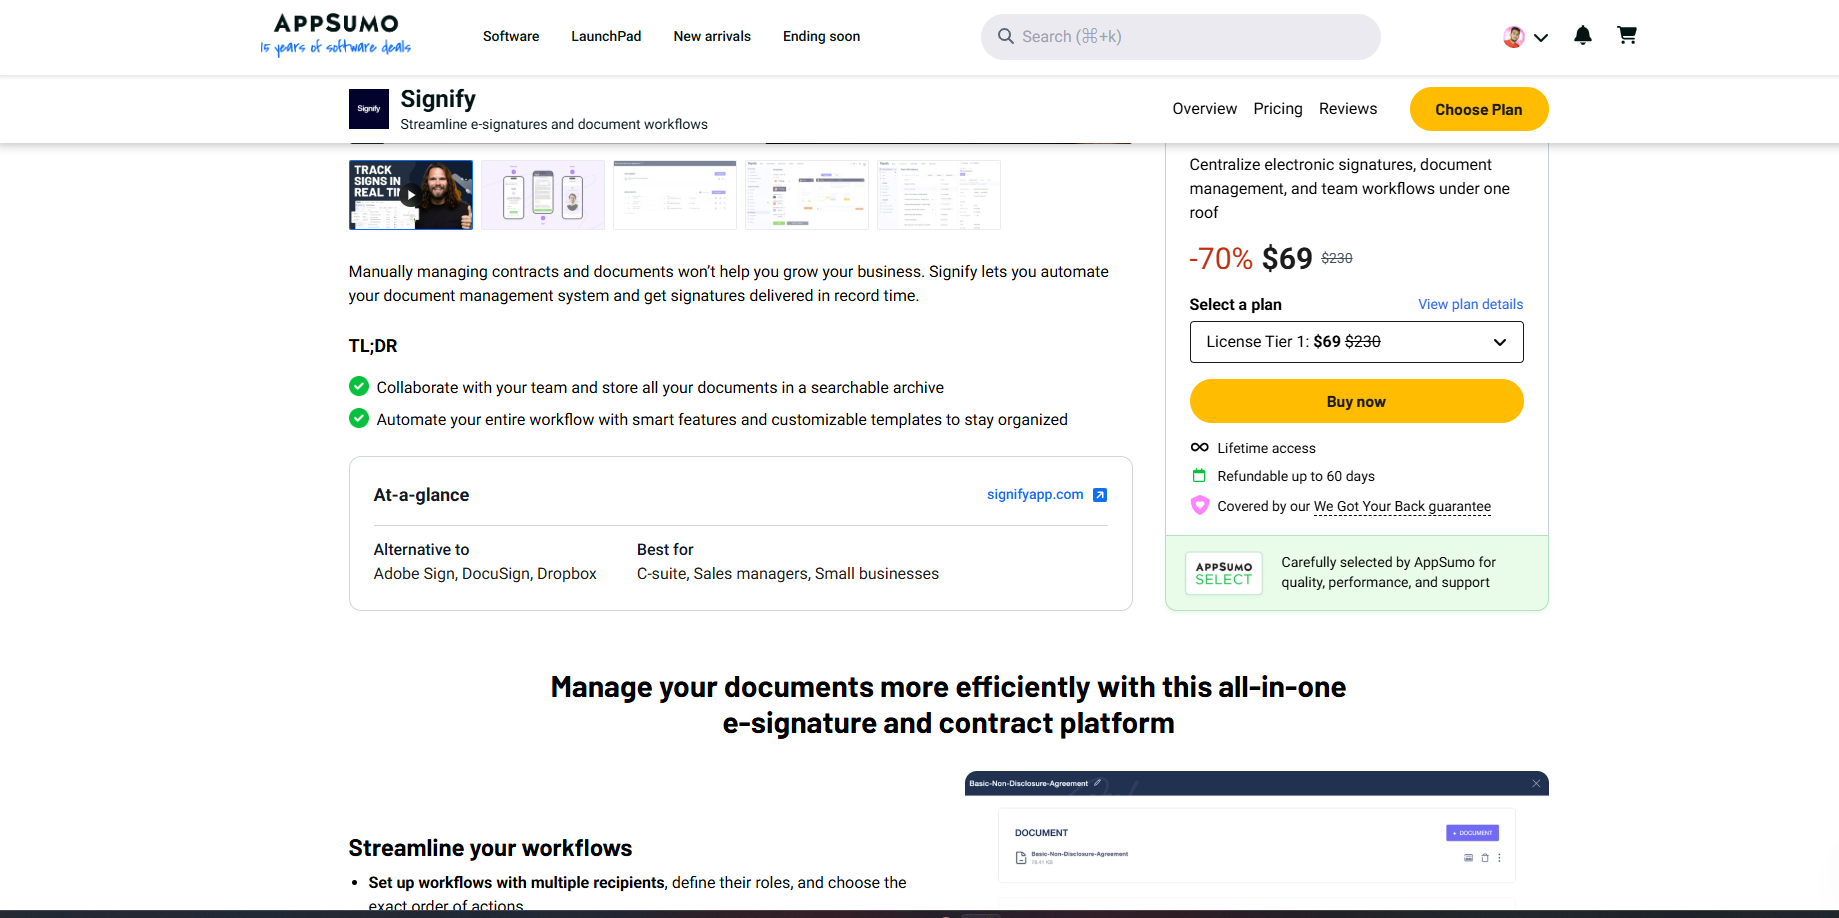
Task: Click the pink shield guarantee icon
Action: click(1200, 505)
